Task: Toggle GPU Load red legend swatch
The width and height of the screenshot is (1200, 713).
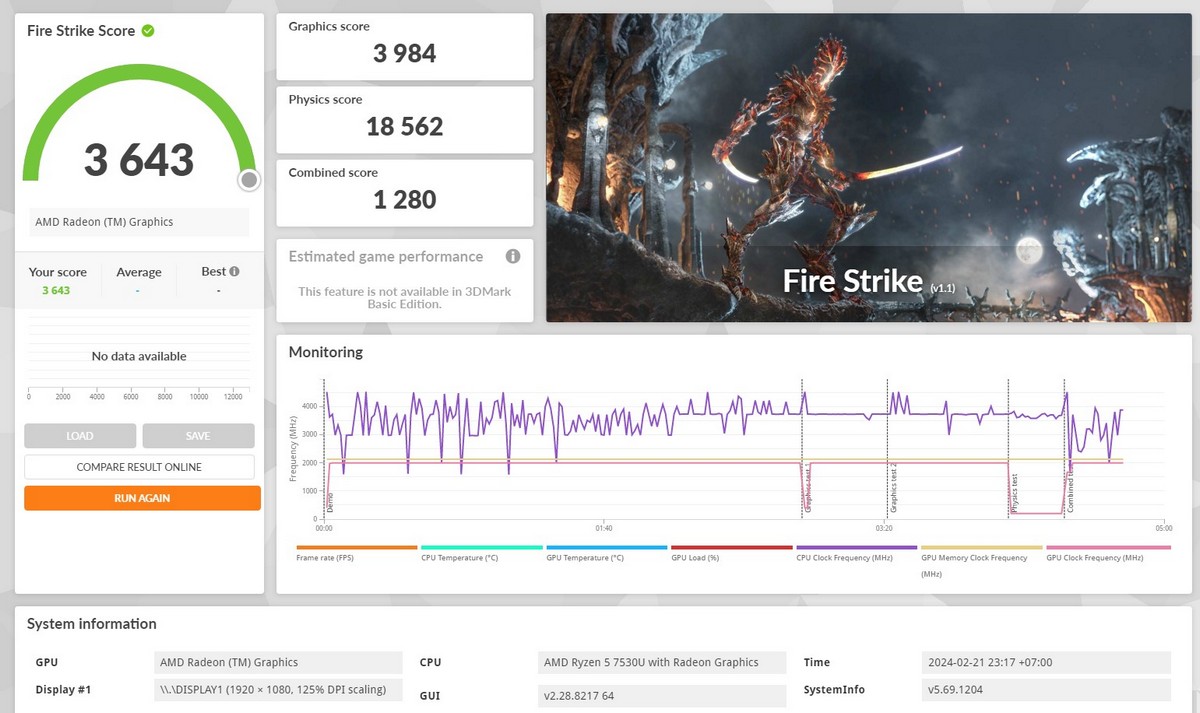Action: pos(732,548)
